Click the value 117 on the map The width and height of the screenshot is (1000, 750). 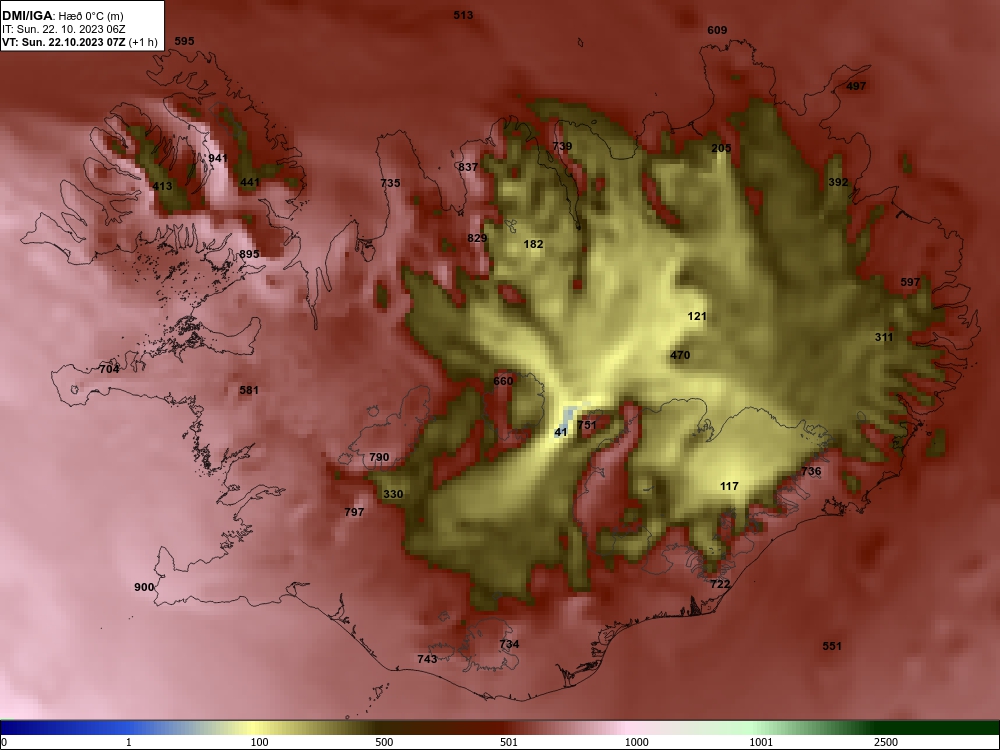(729, 486)
